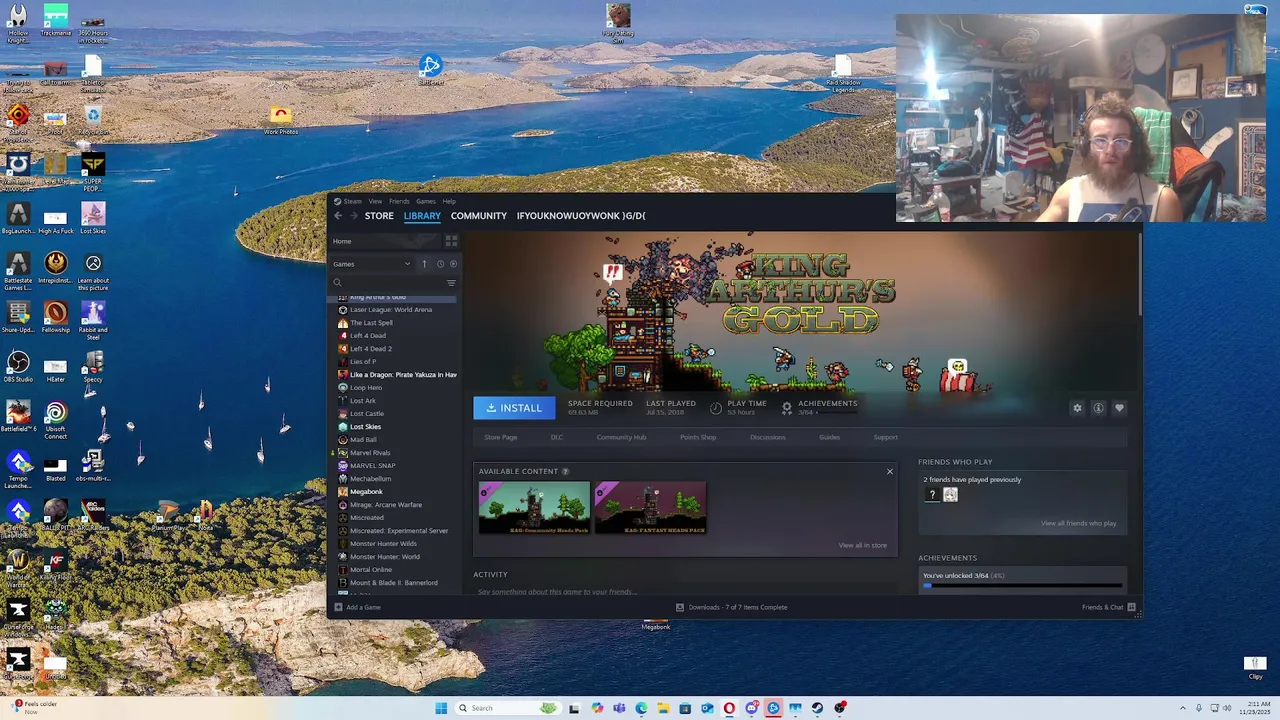Open the game info icon
This screenshot has width=1280, height=720.
(x=1098, y=408)
